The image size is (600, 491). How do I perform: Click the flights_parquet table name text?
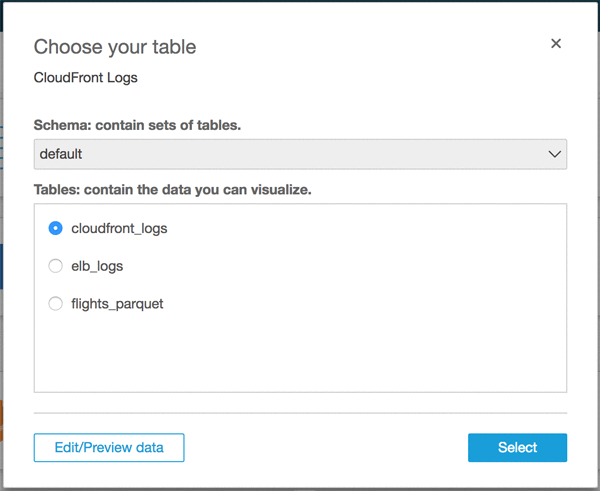click(x=117, y=303)
